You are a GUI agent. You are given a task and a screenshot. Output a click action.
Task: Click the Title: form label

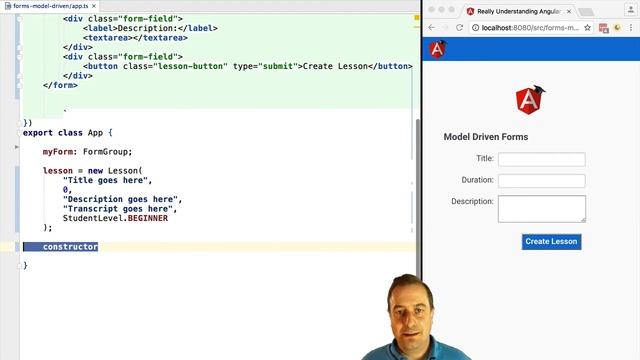485,158
